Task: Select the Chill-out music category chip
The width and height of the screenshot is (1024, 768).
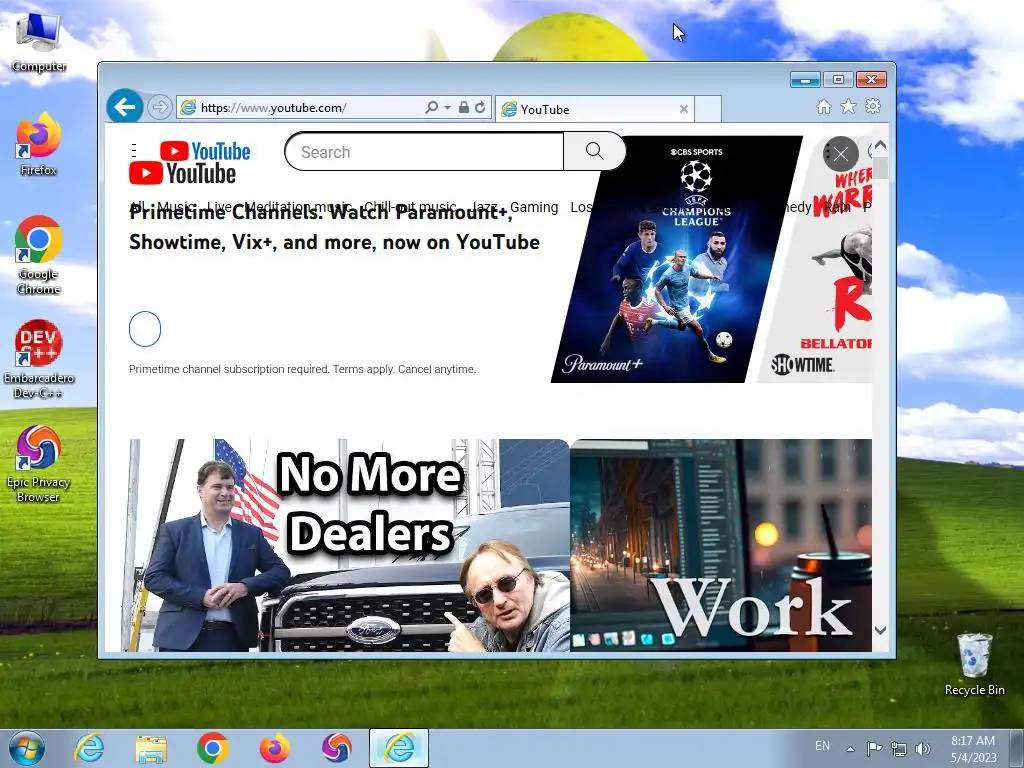Action: click(410, 207)
